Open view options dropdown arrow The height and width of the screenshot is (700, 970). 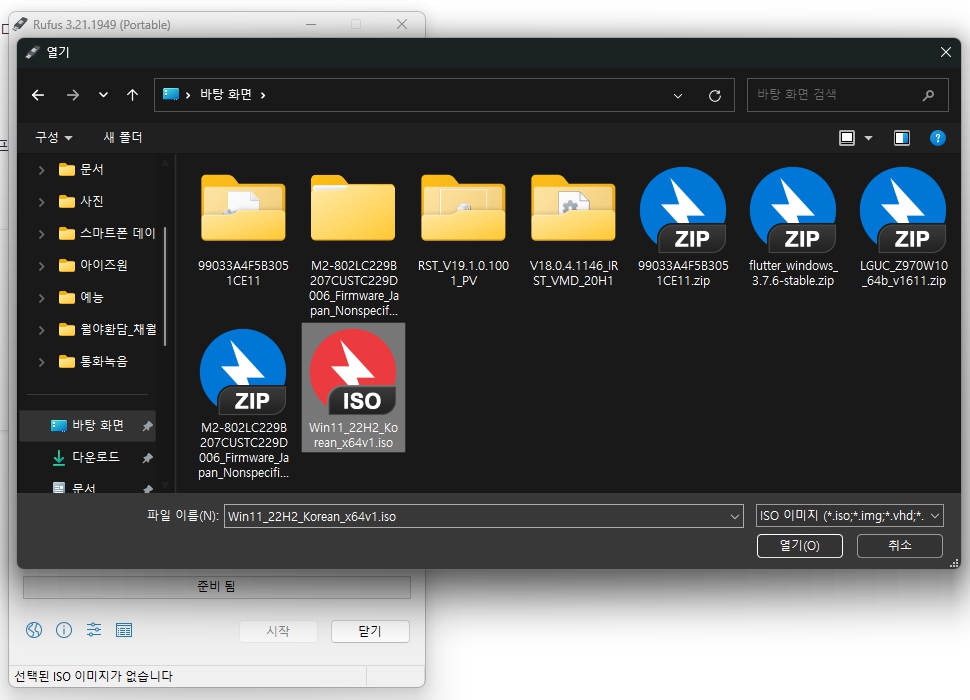point(869,139)
